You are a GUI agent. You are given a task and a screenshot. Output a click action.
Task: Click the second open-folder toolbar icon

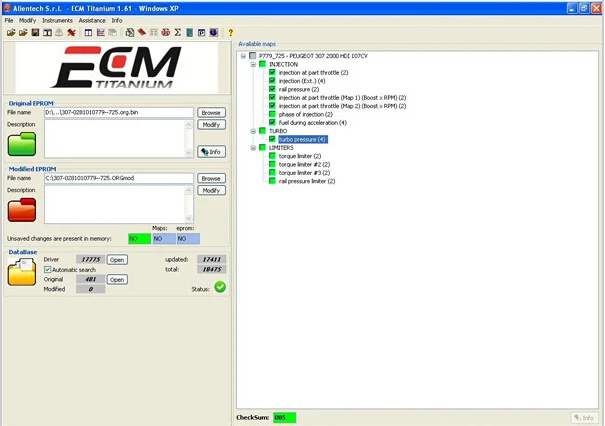point(23,33)
